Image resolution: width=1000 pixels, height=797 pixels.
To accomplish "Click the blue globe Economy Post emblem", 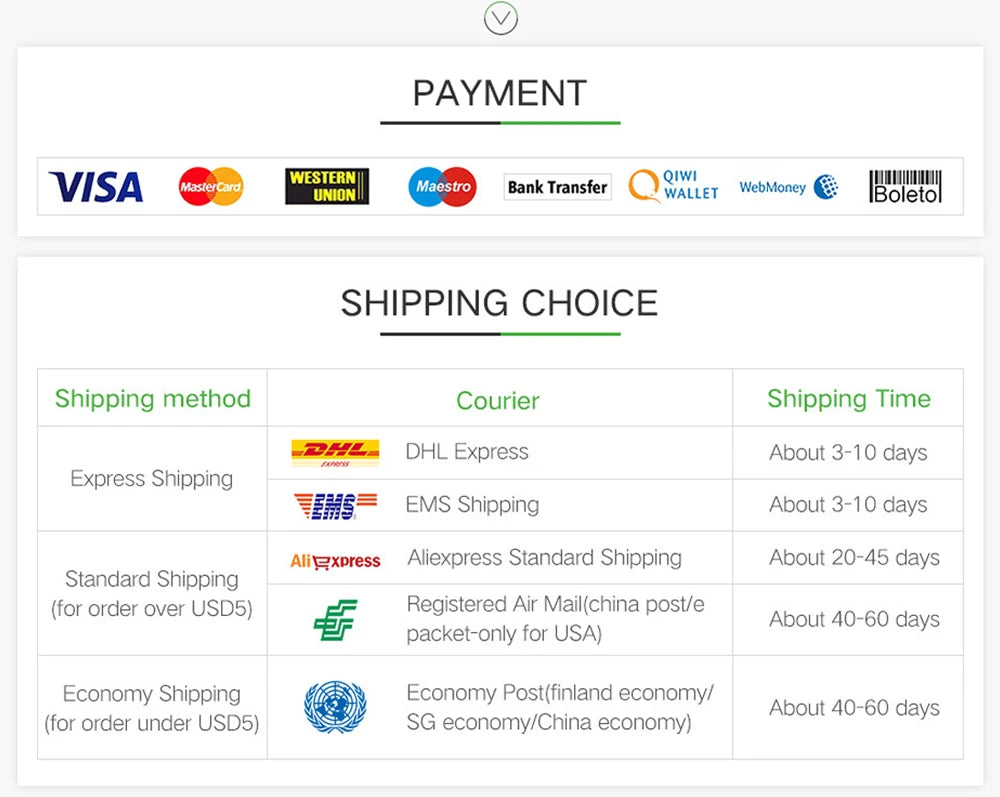I will coord(335,706).
